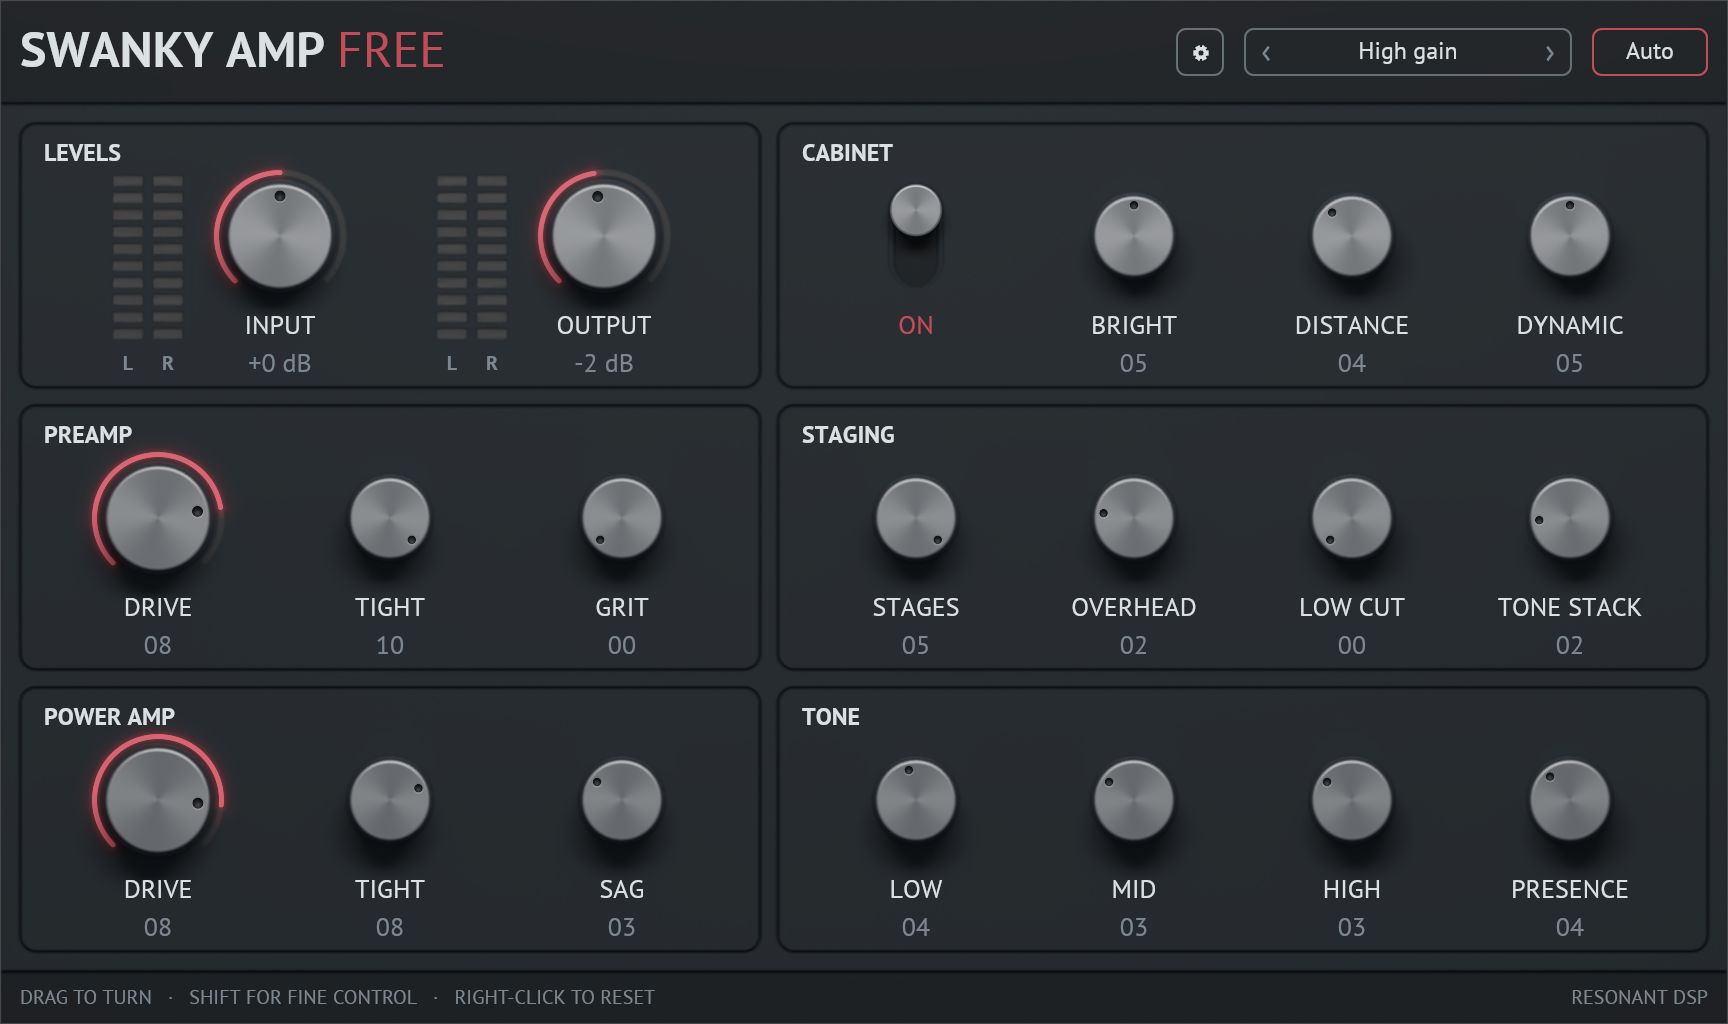
Task: Click the input value '+0 dB'
Action: [x=280, y=363]
